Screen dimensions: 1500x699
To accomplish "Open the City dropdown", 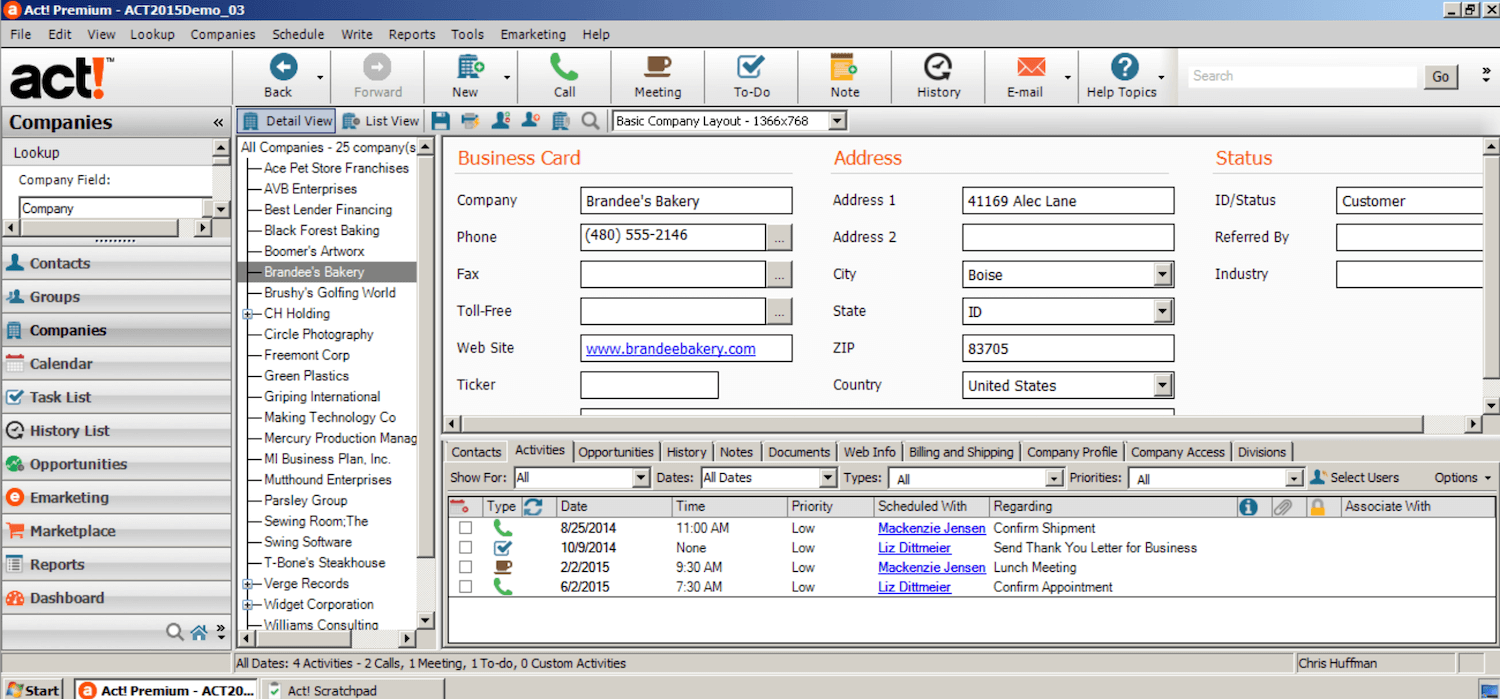I will (1163, 275).
